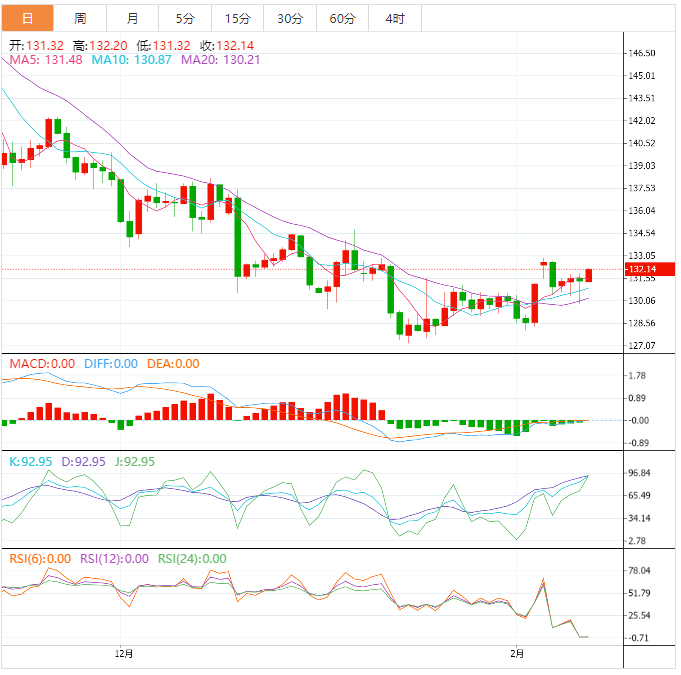Click the K:92.95 KDJ label

[31, 462]
